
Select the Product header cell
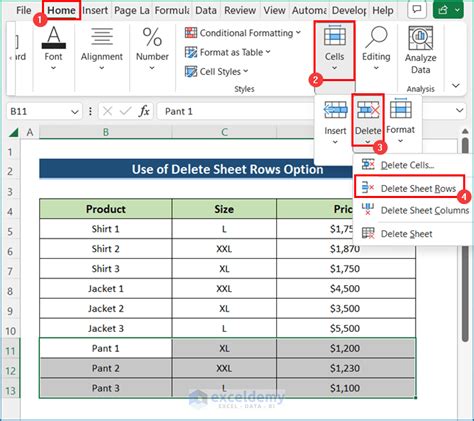106,209
